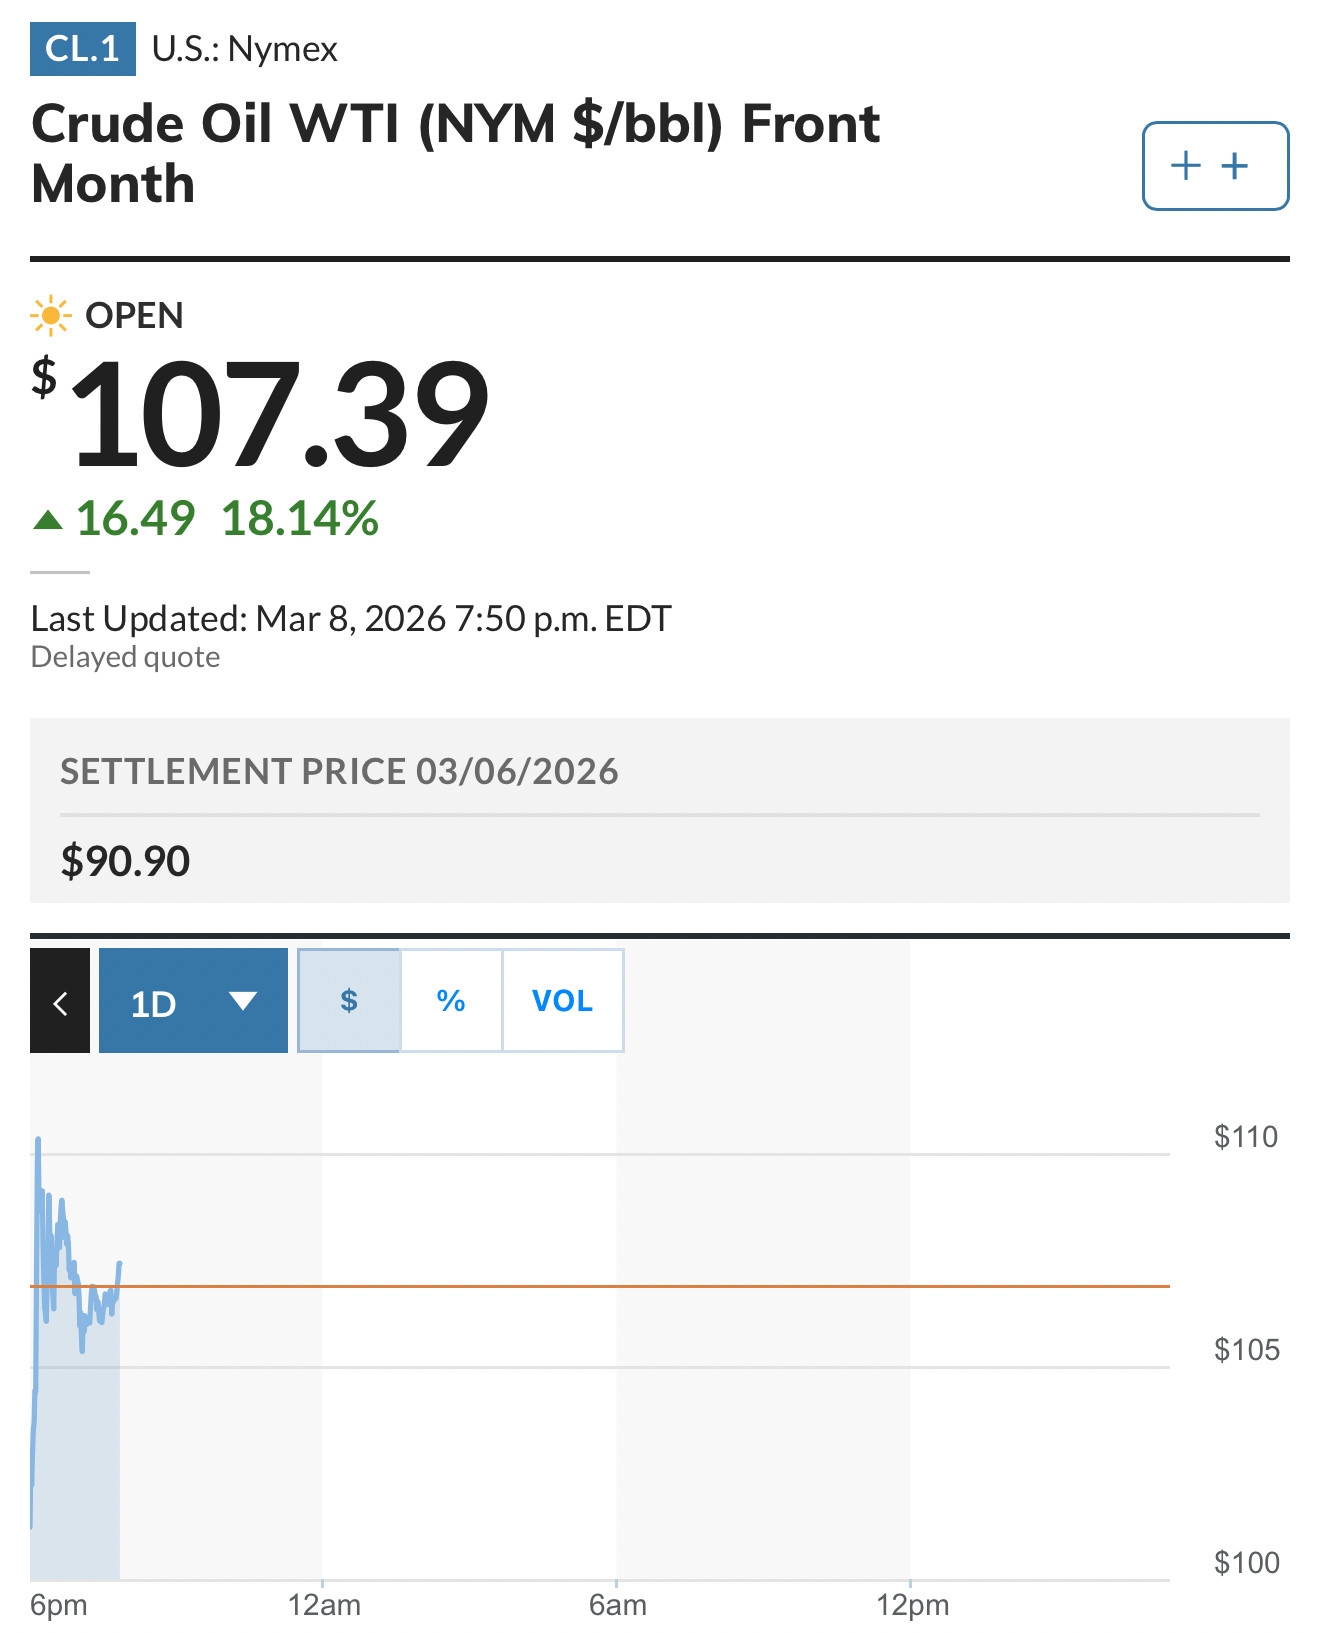Switch chart to percent (%) view
1320x1633 pixels.
coord(451,1000)
